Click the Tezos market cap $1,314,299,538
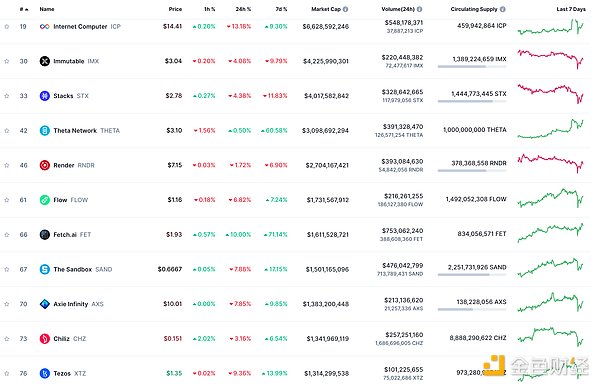 pyautogui.click(x=326, y=373)
